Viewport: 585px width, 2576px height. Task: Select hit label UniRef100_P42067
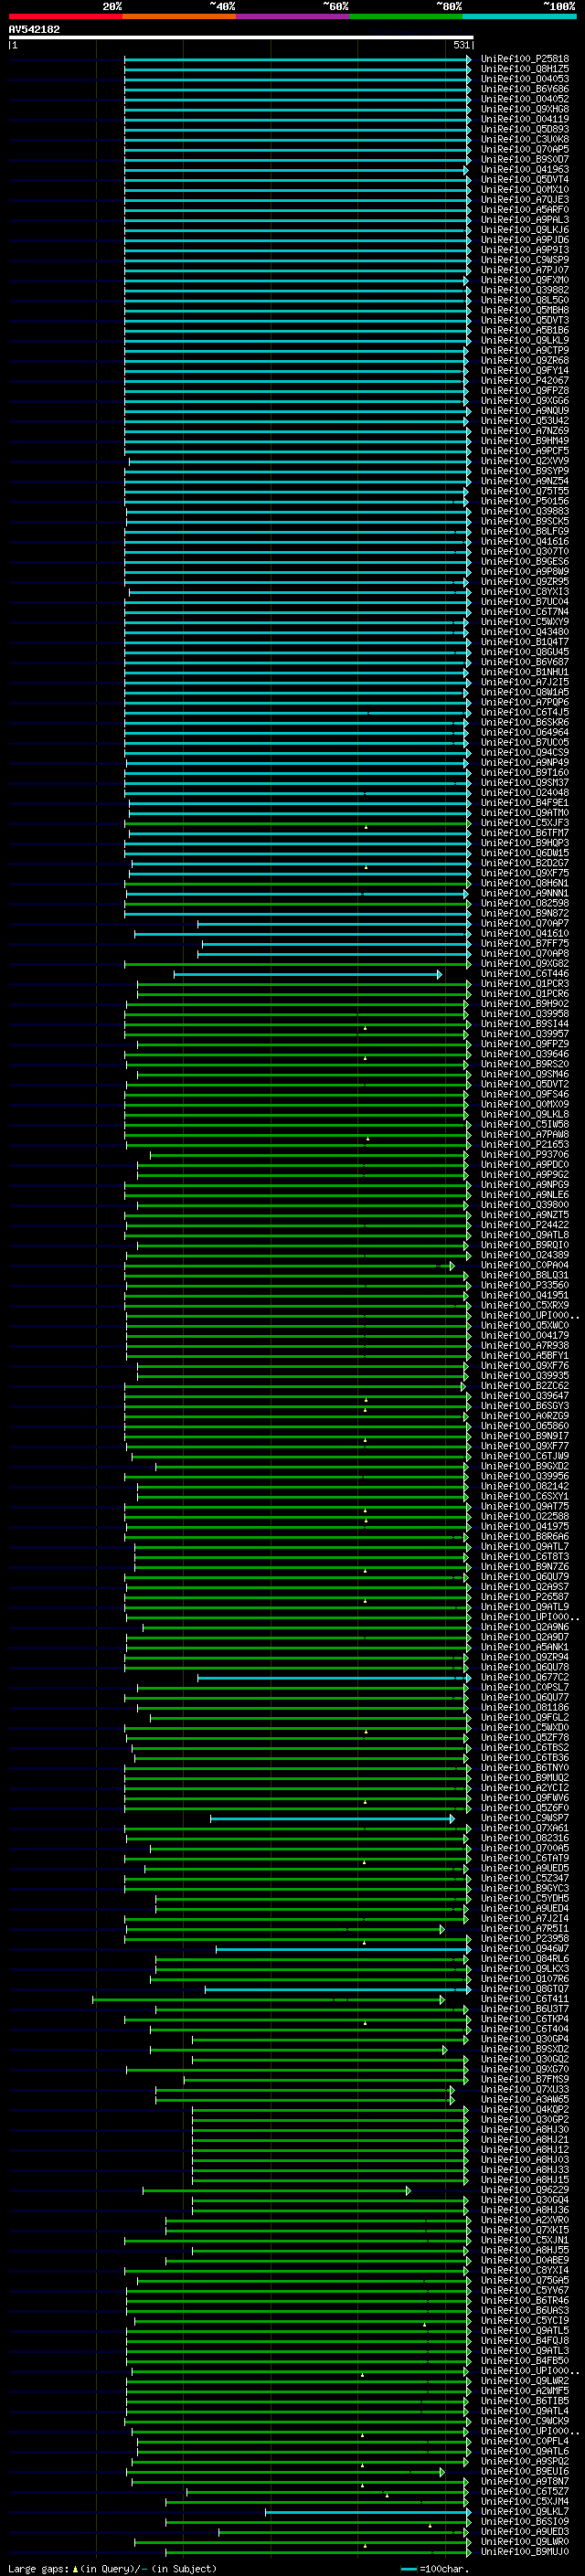pos(525,381)
